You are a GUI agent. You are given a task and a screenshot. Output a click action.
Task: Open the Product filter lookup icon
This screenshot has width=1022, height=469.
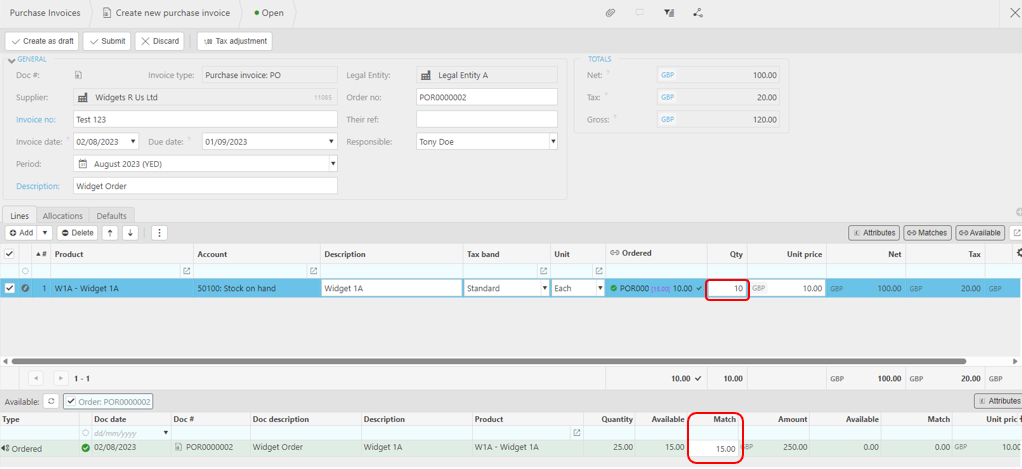pos(186,270)
